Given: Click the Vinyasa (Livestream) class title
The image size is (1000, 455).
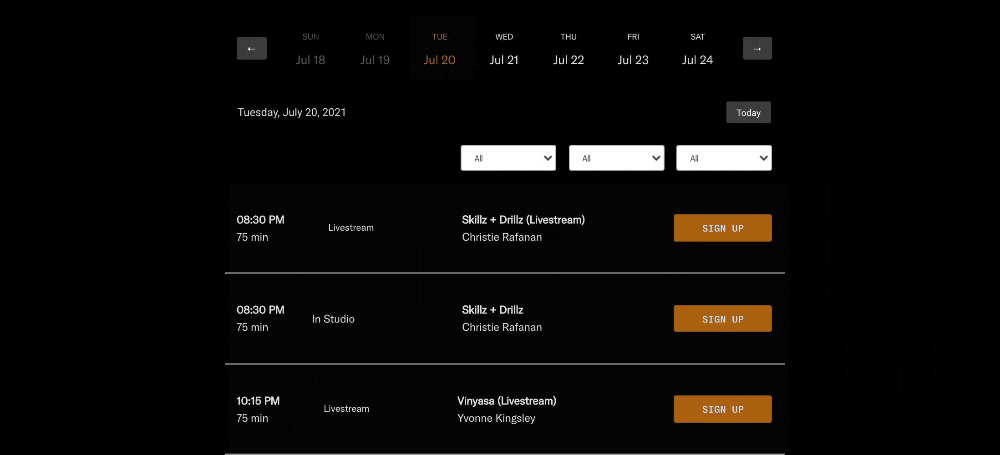Looking at the screenshot, I should point(507,401).
